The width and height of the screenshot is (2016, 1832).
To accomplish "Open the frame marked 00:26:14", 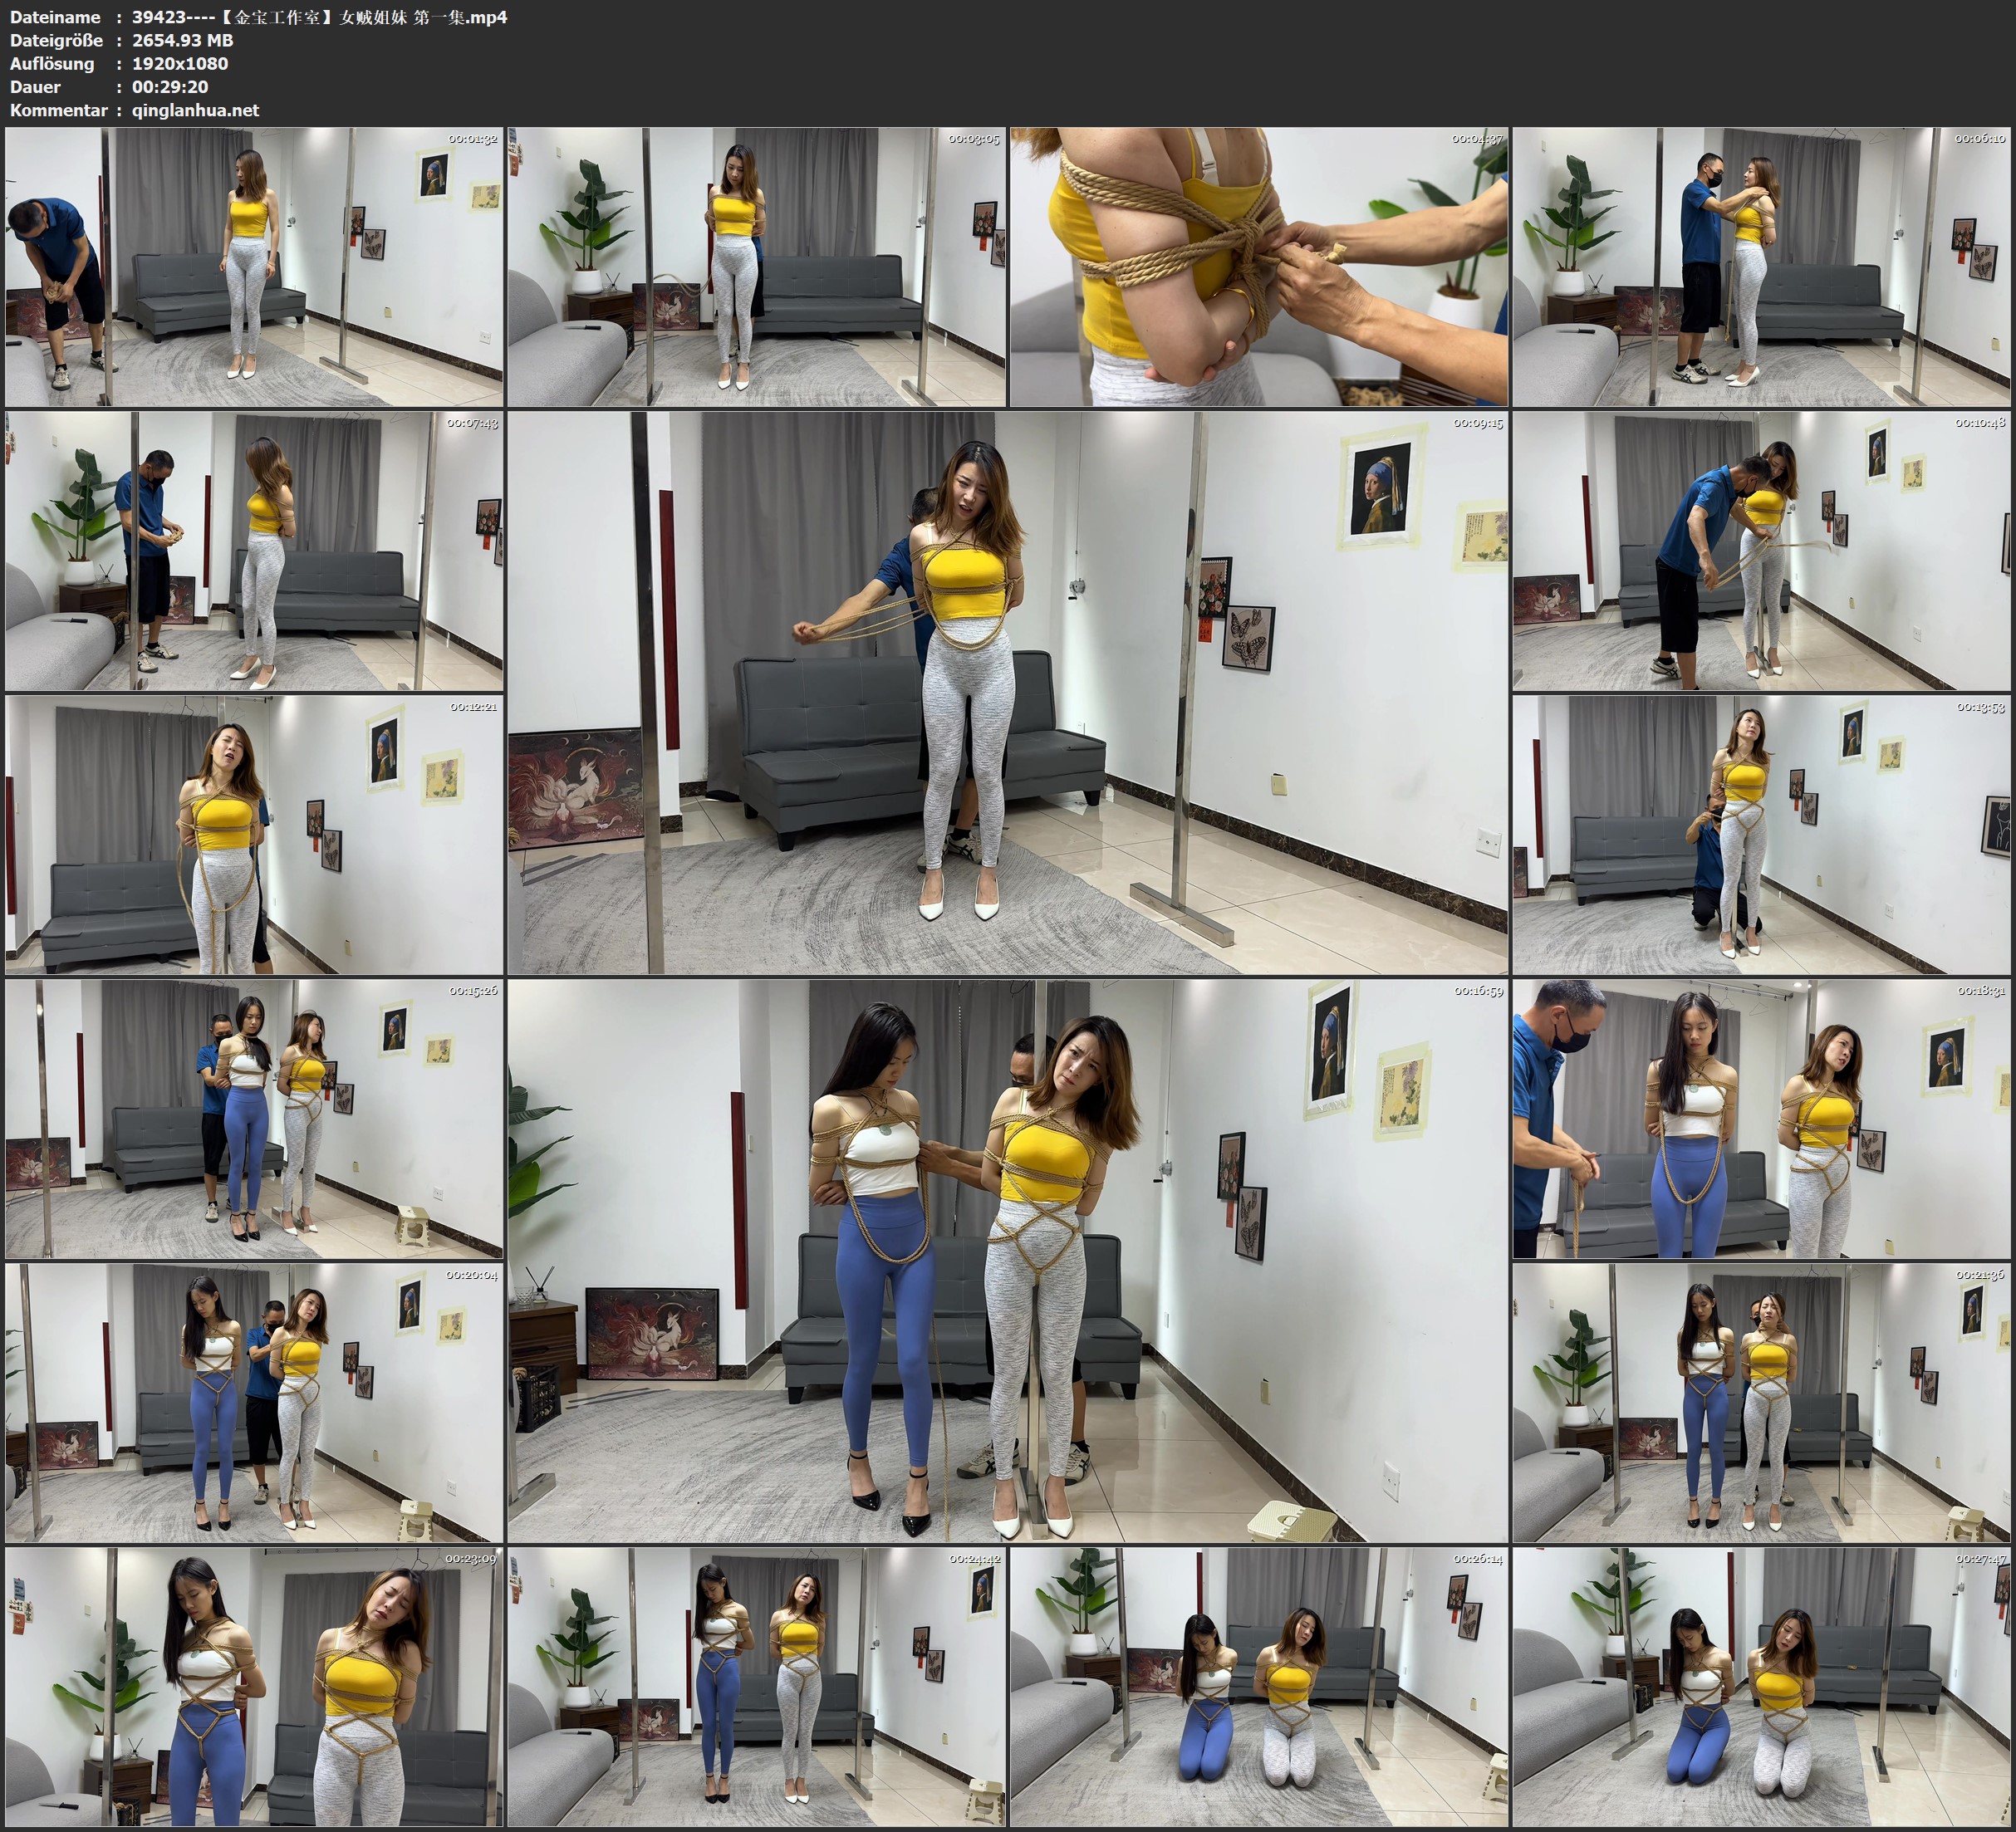I will (x=1258, y=1686).
